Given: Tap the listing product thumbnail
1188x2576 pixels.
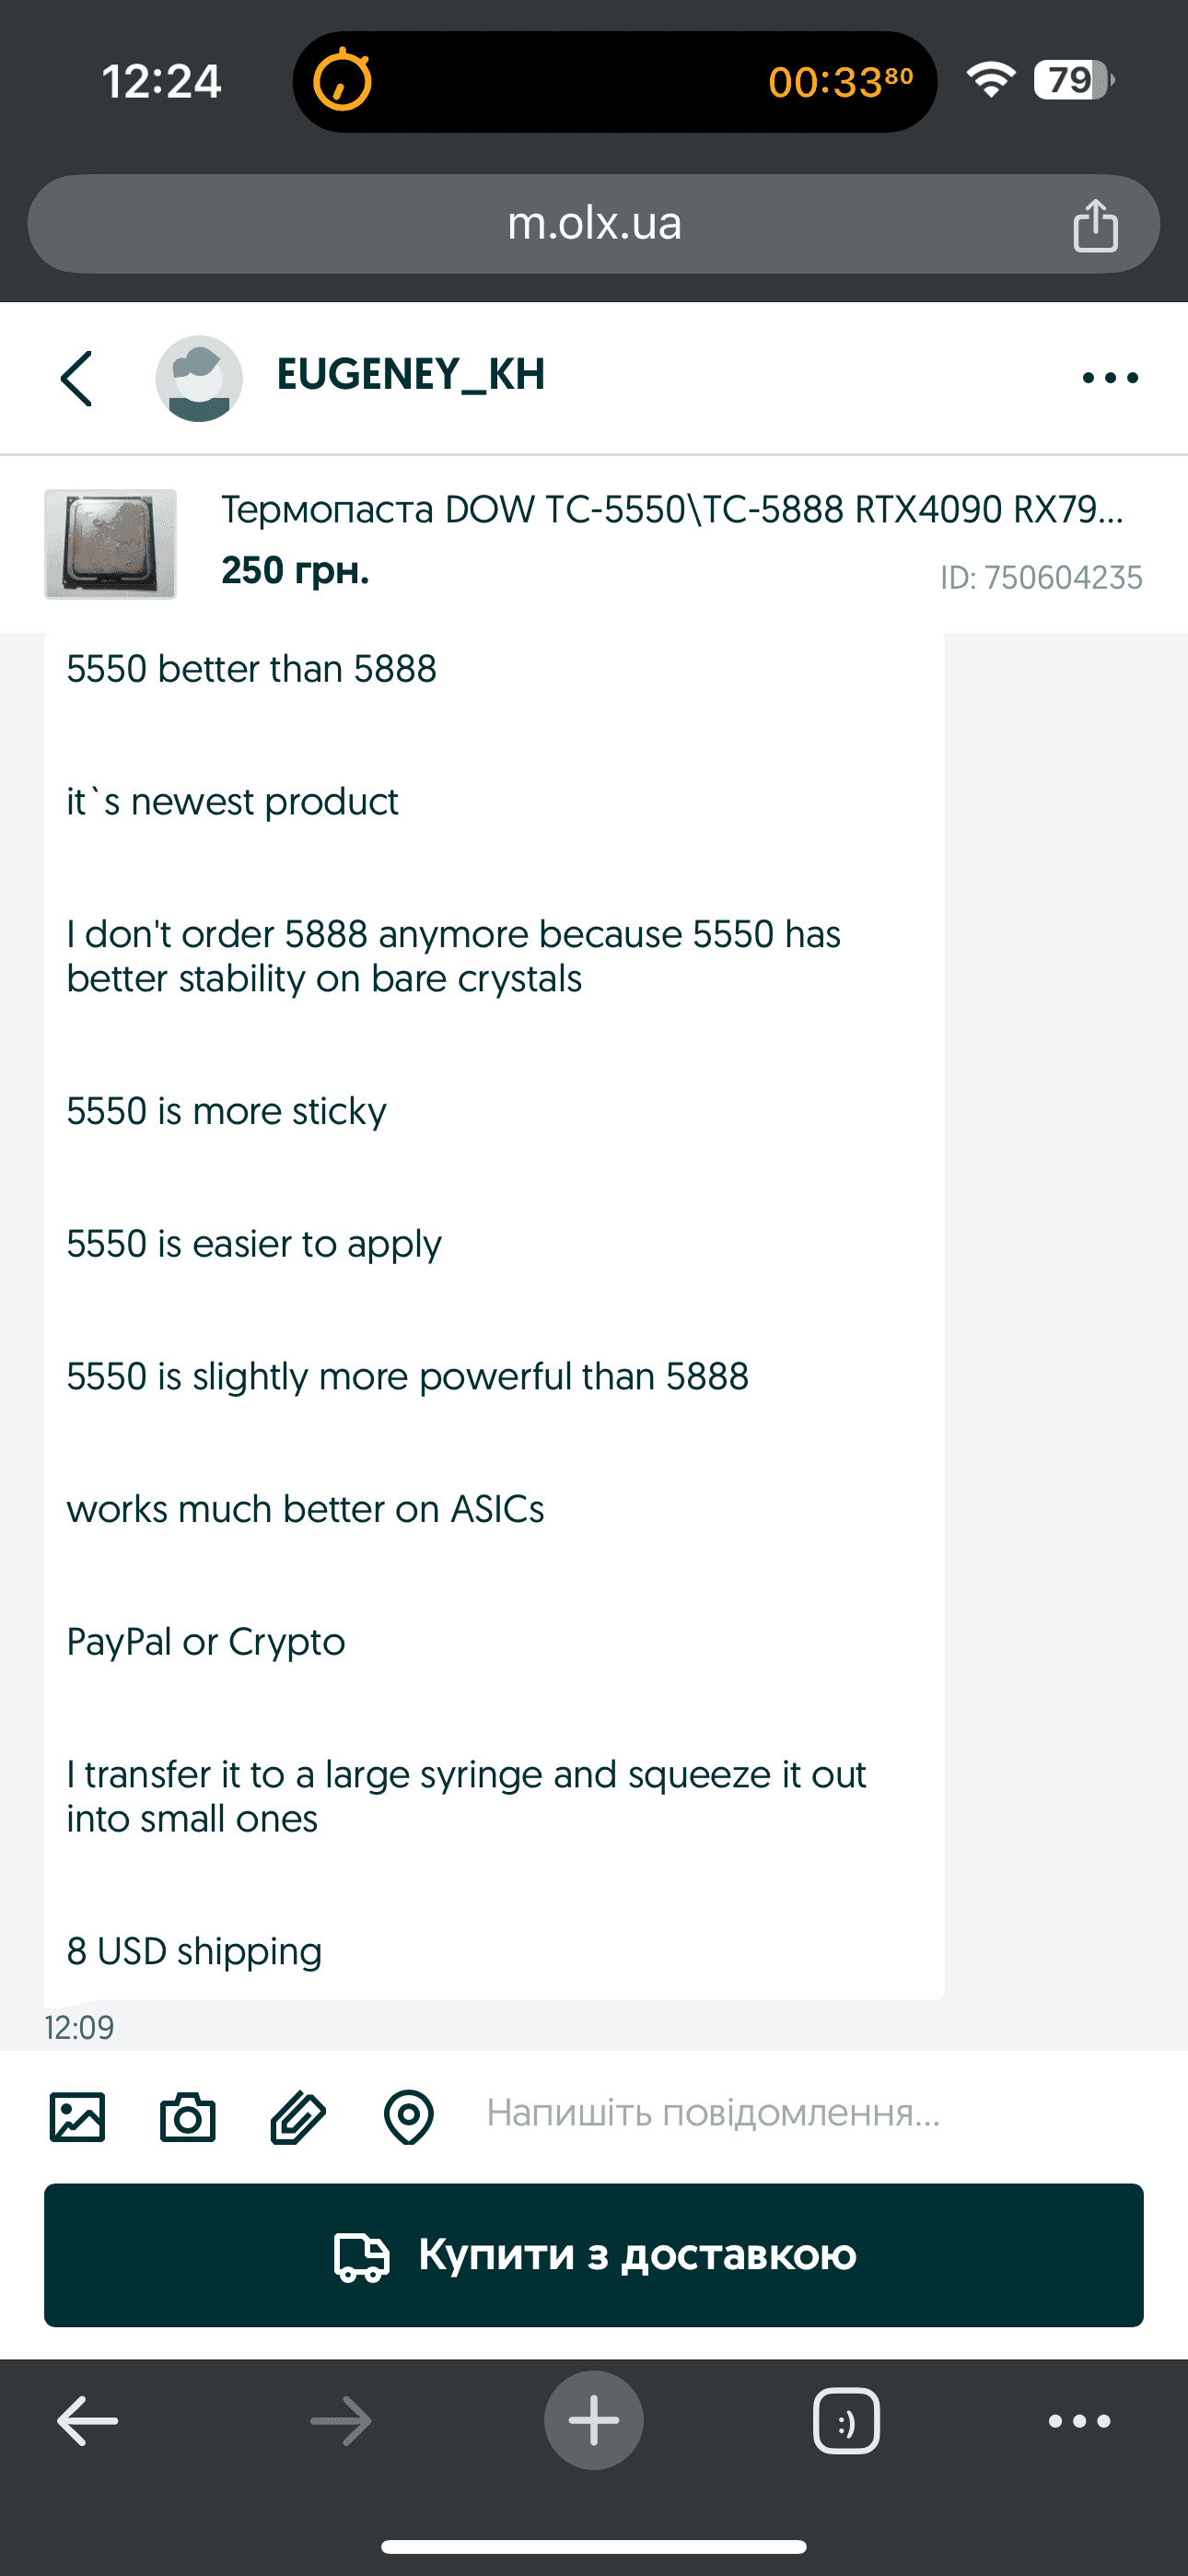Looking at the screenshot, I should (110, 544).
